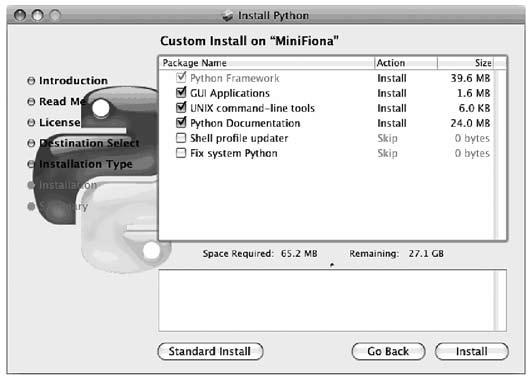Uncheck the UNIX command-line tools checkbox
The image size is (532, 379).
coord(181,107)
